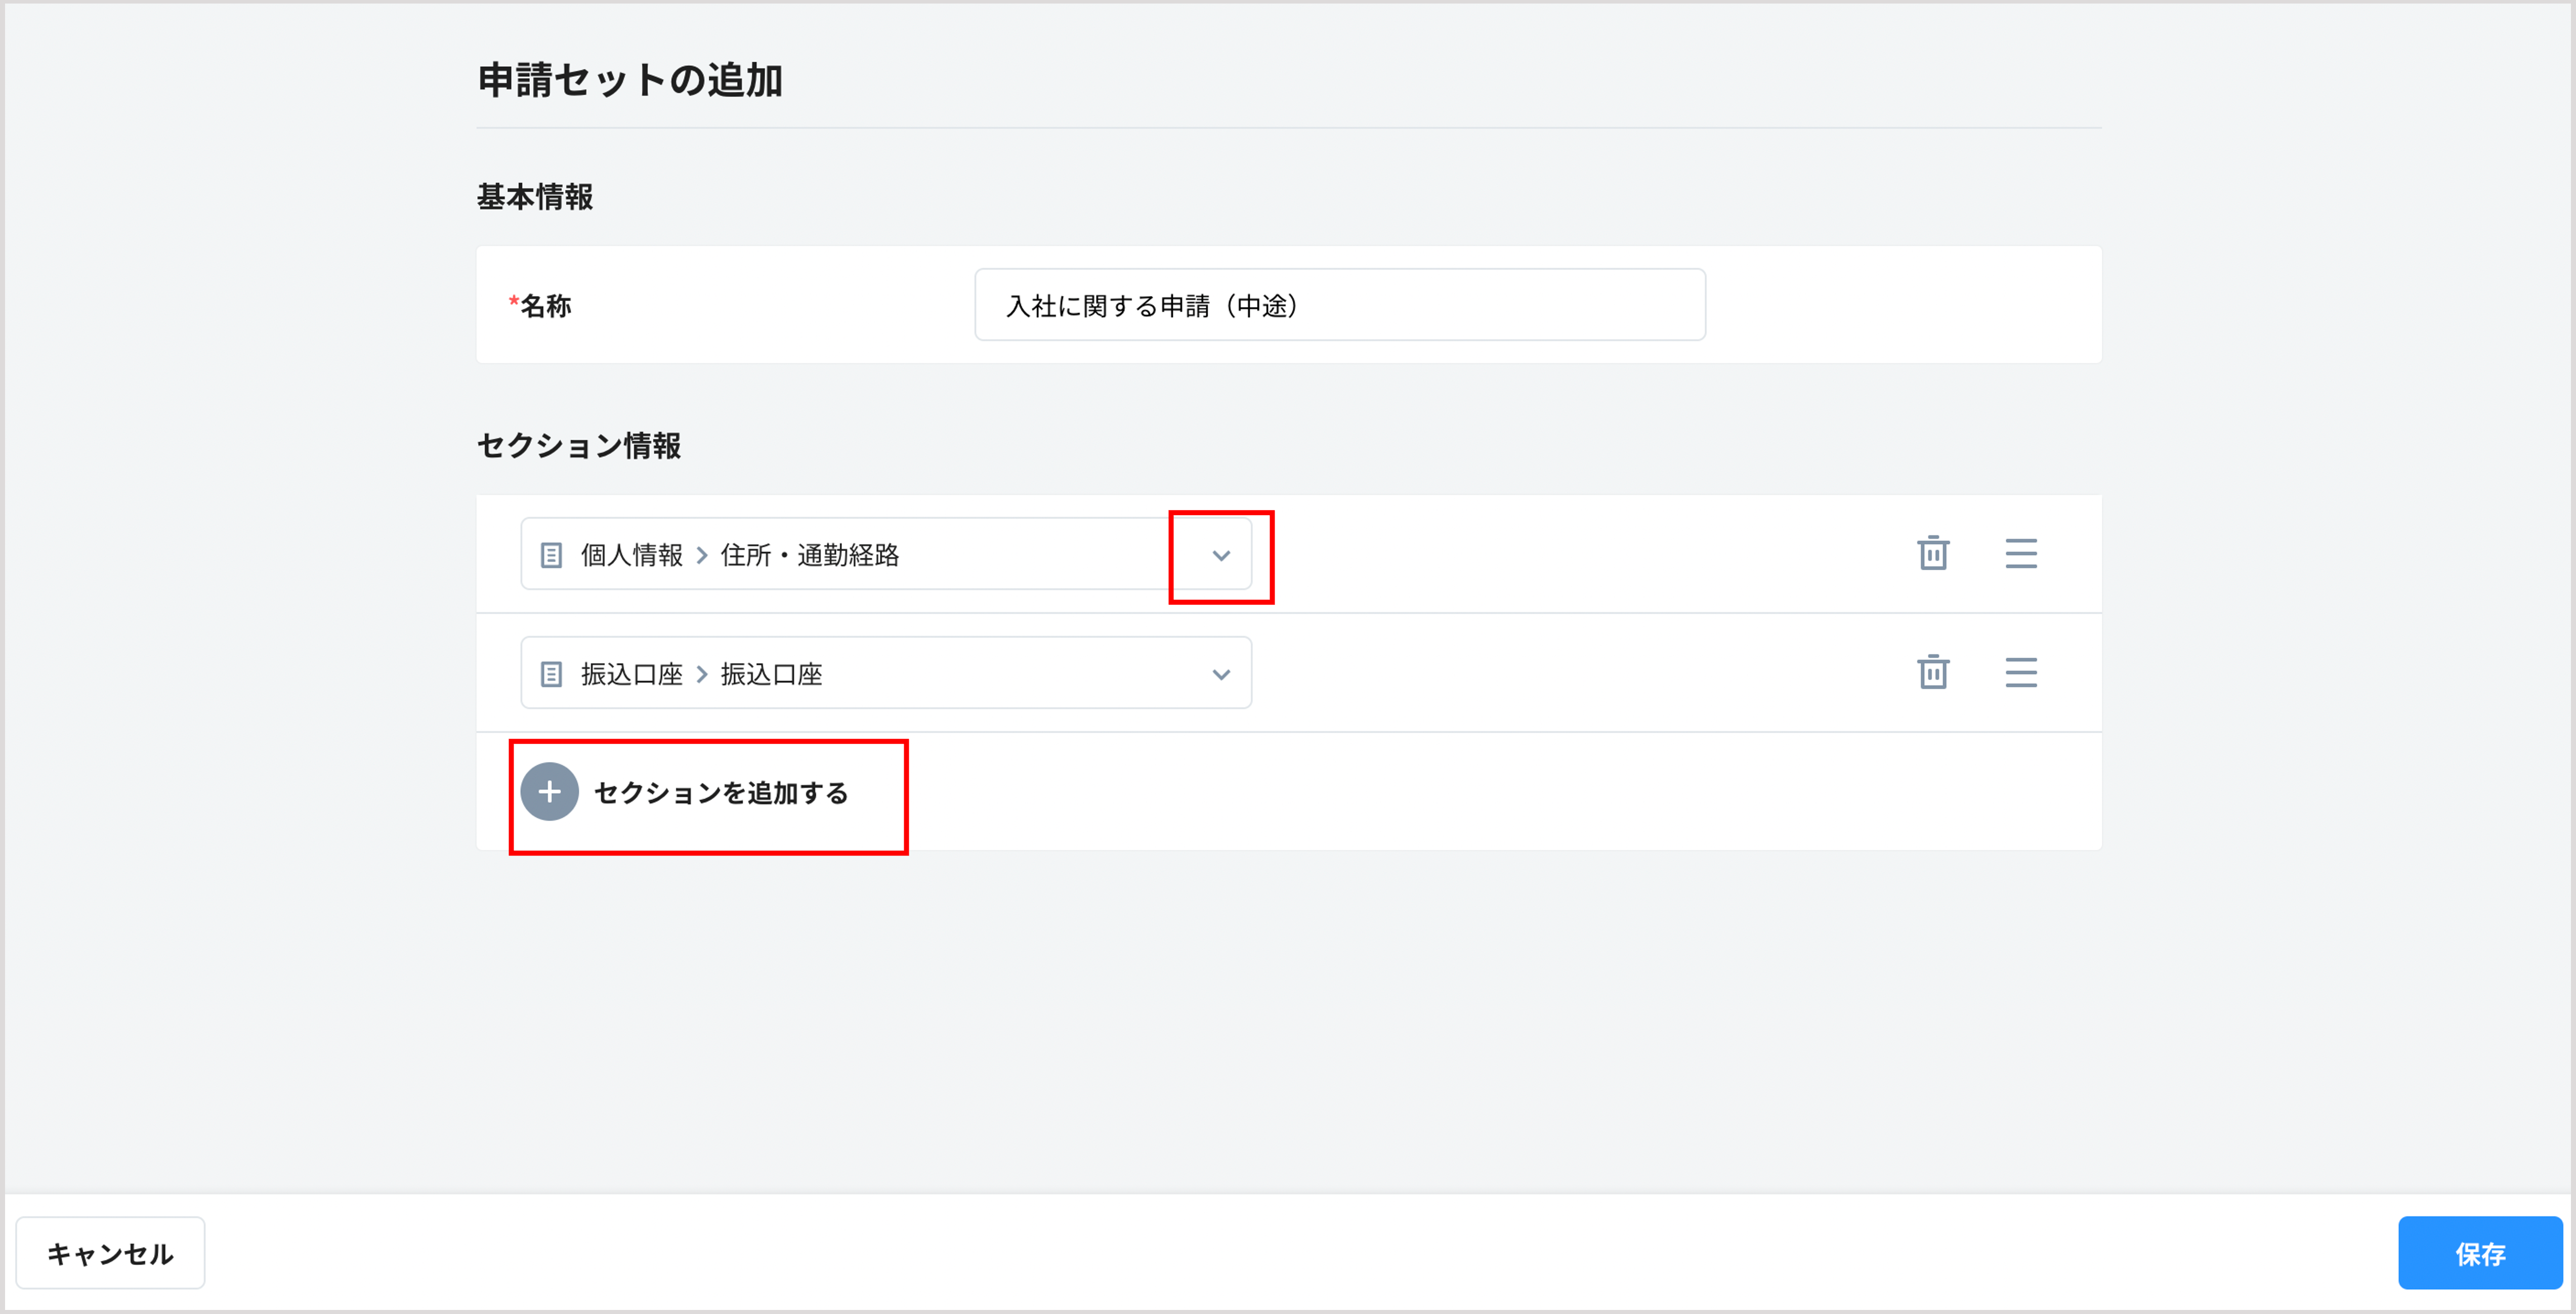Click the round plus icon
The image size is (2576, 1314).
coord(549,792)
